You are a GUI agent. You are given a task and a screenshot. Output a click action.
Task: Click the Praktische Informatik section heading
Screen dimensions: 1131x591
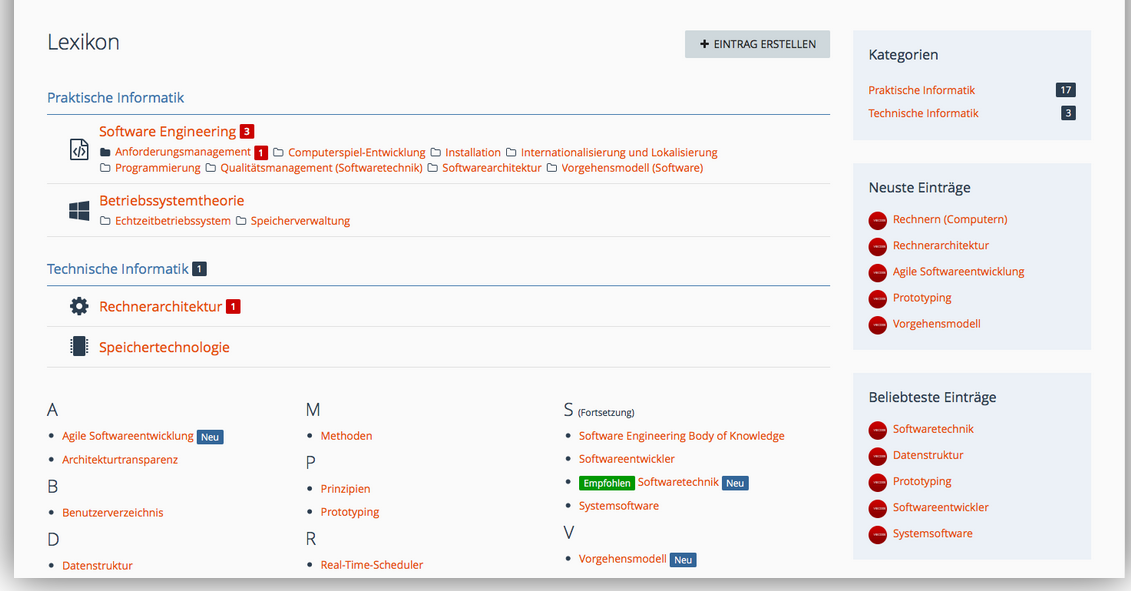click(115, 98)
